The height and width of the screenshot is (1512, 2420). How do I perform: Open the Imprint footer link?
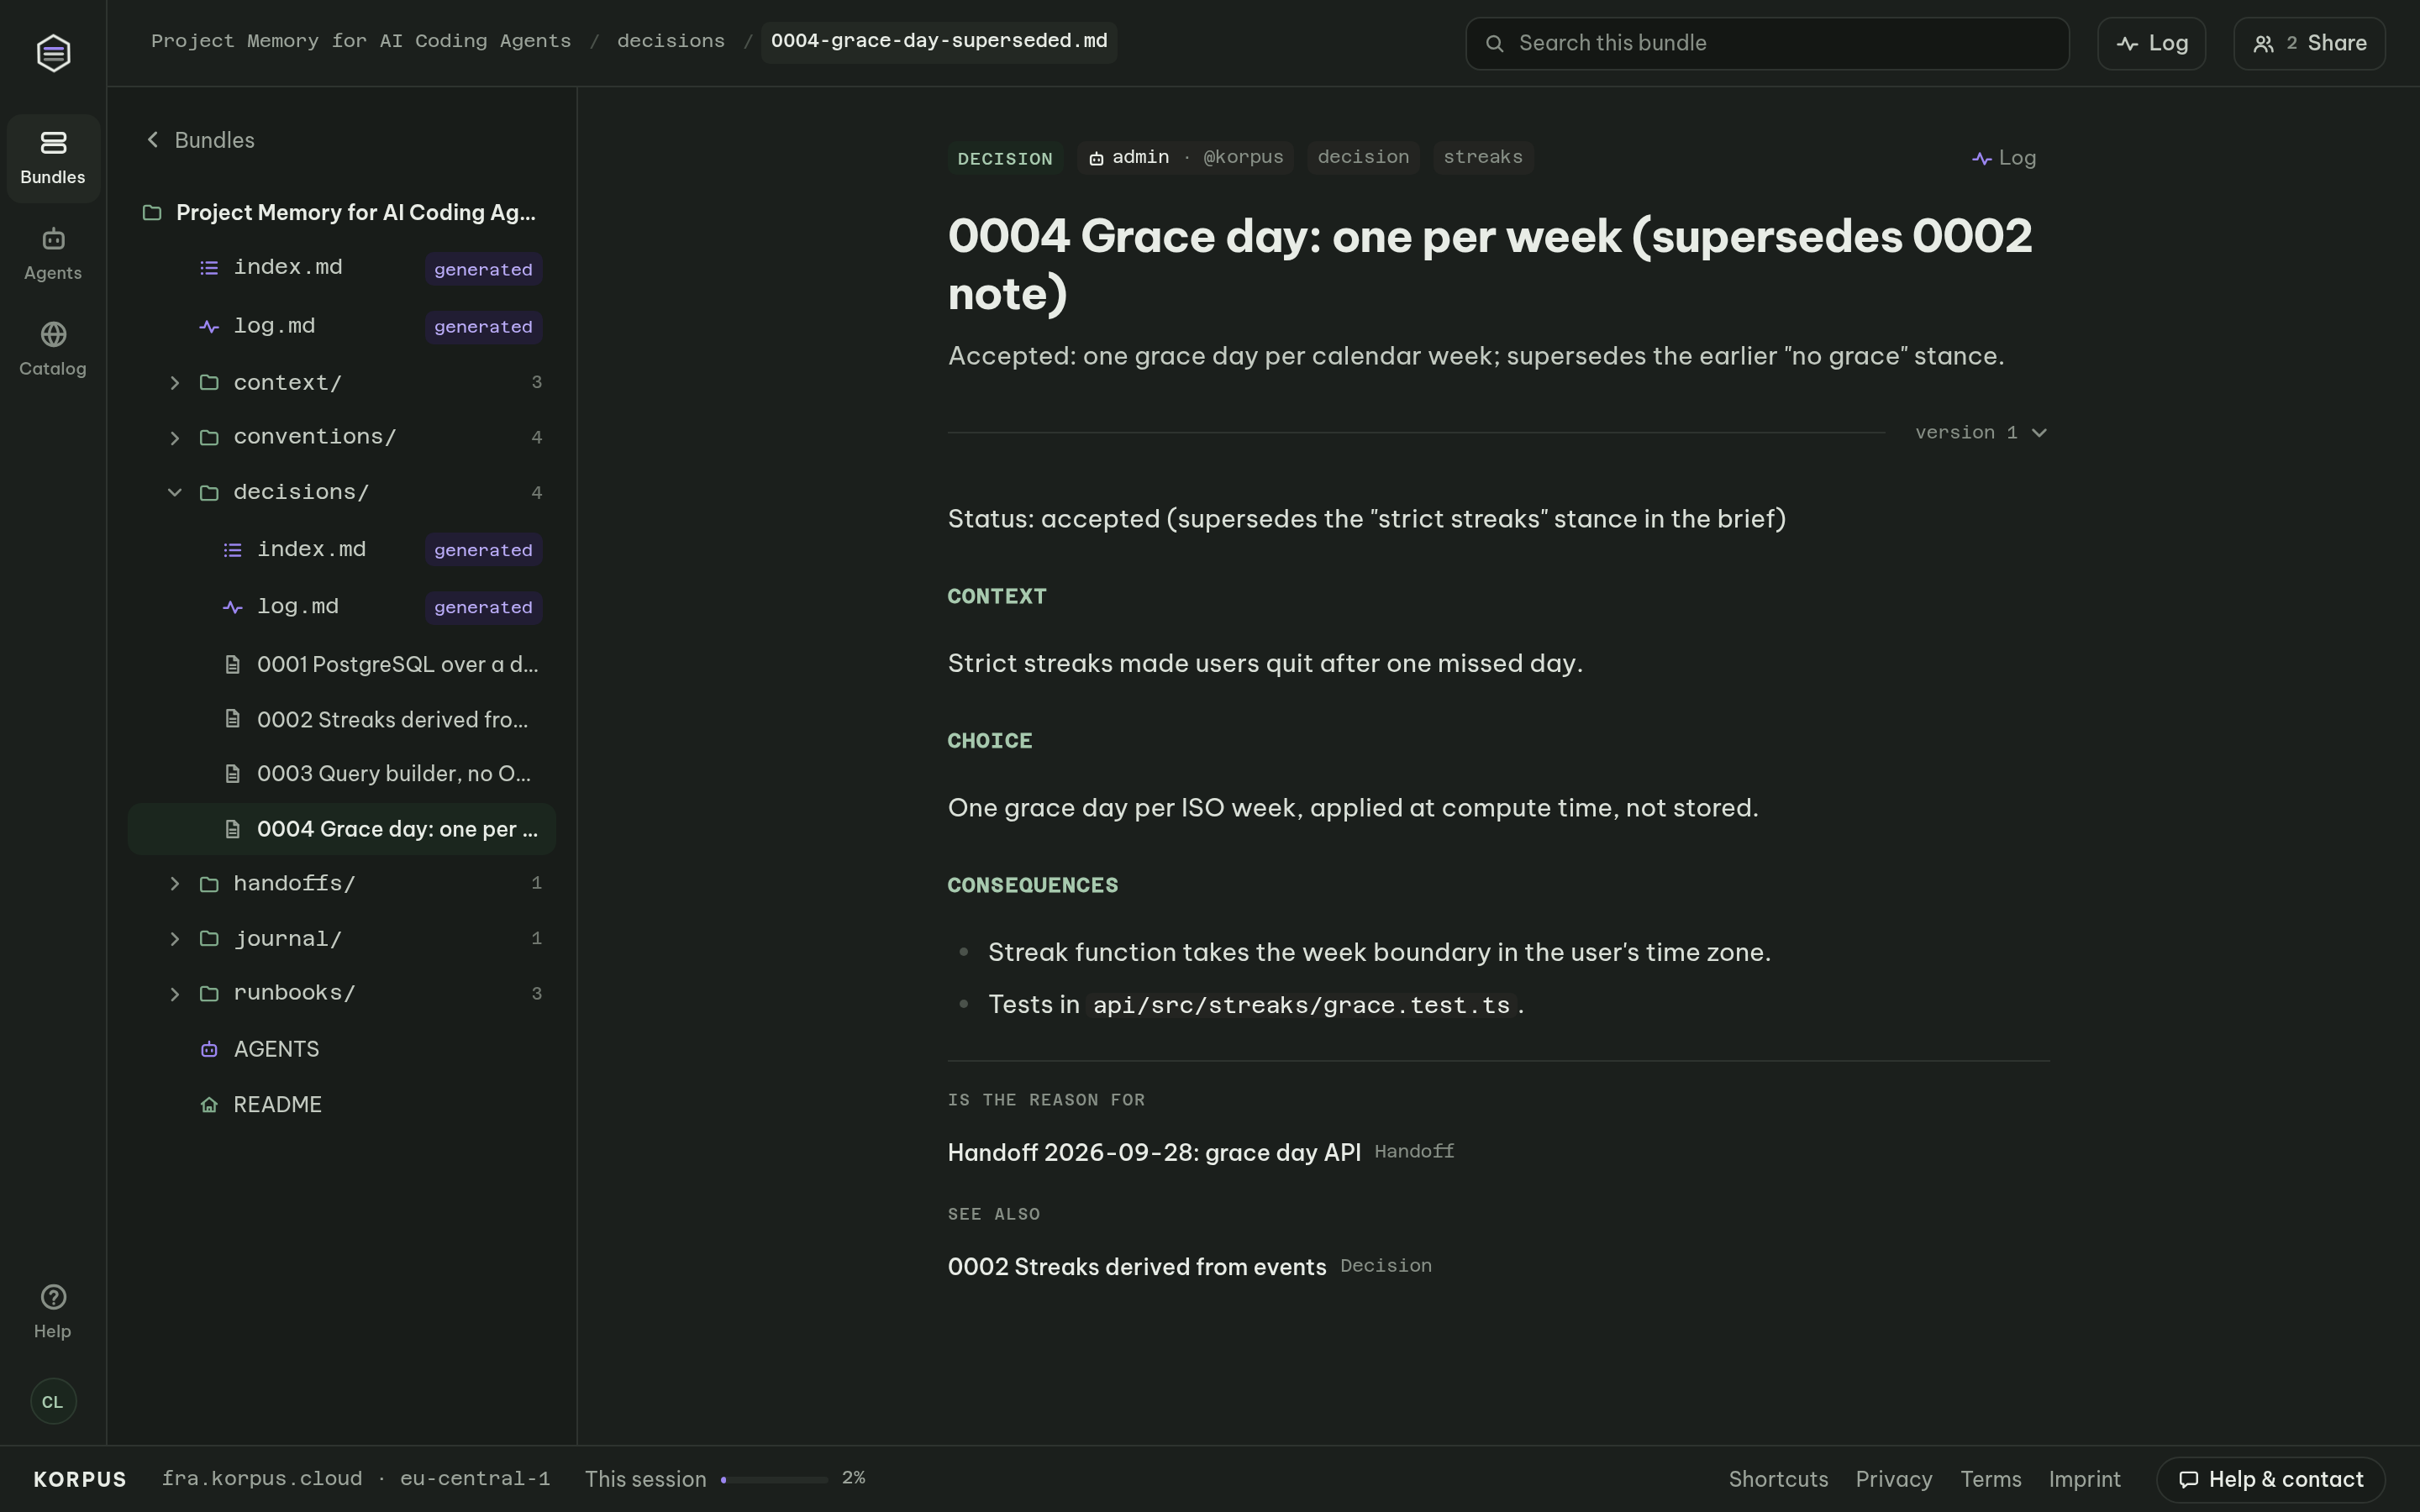pos(2084,1479)
